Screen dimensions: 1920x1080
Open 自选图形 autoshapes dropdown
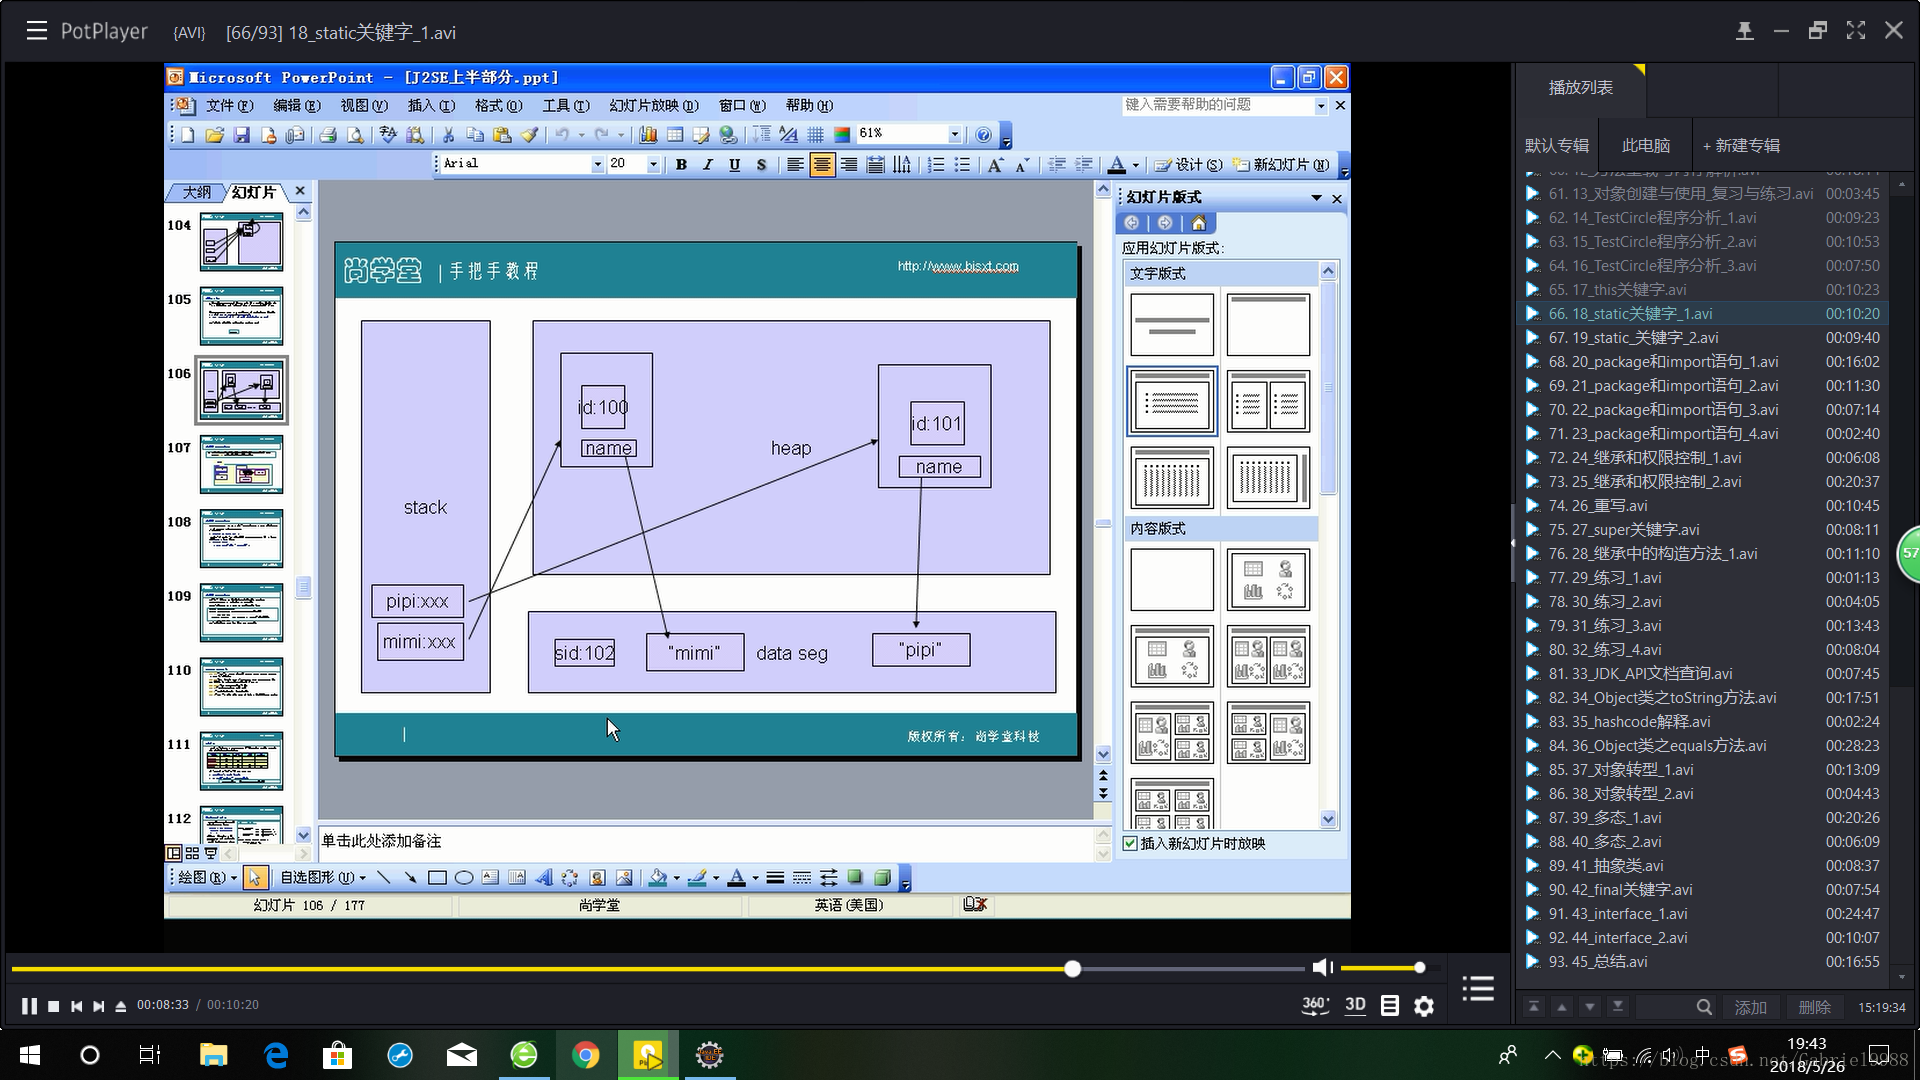pyautogui.click(x=322, y=878)
